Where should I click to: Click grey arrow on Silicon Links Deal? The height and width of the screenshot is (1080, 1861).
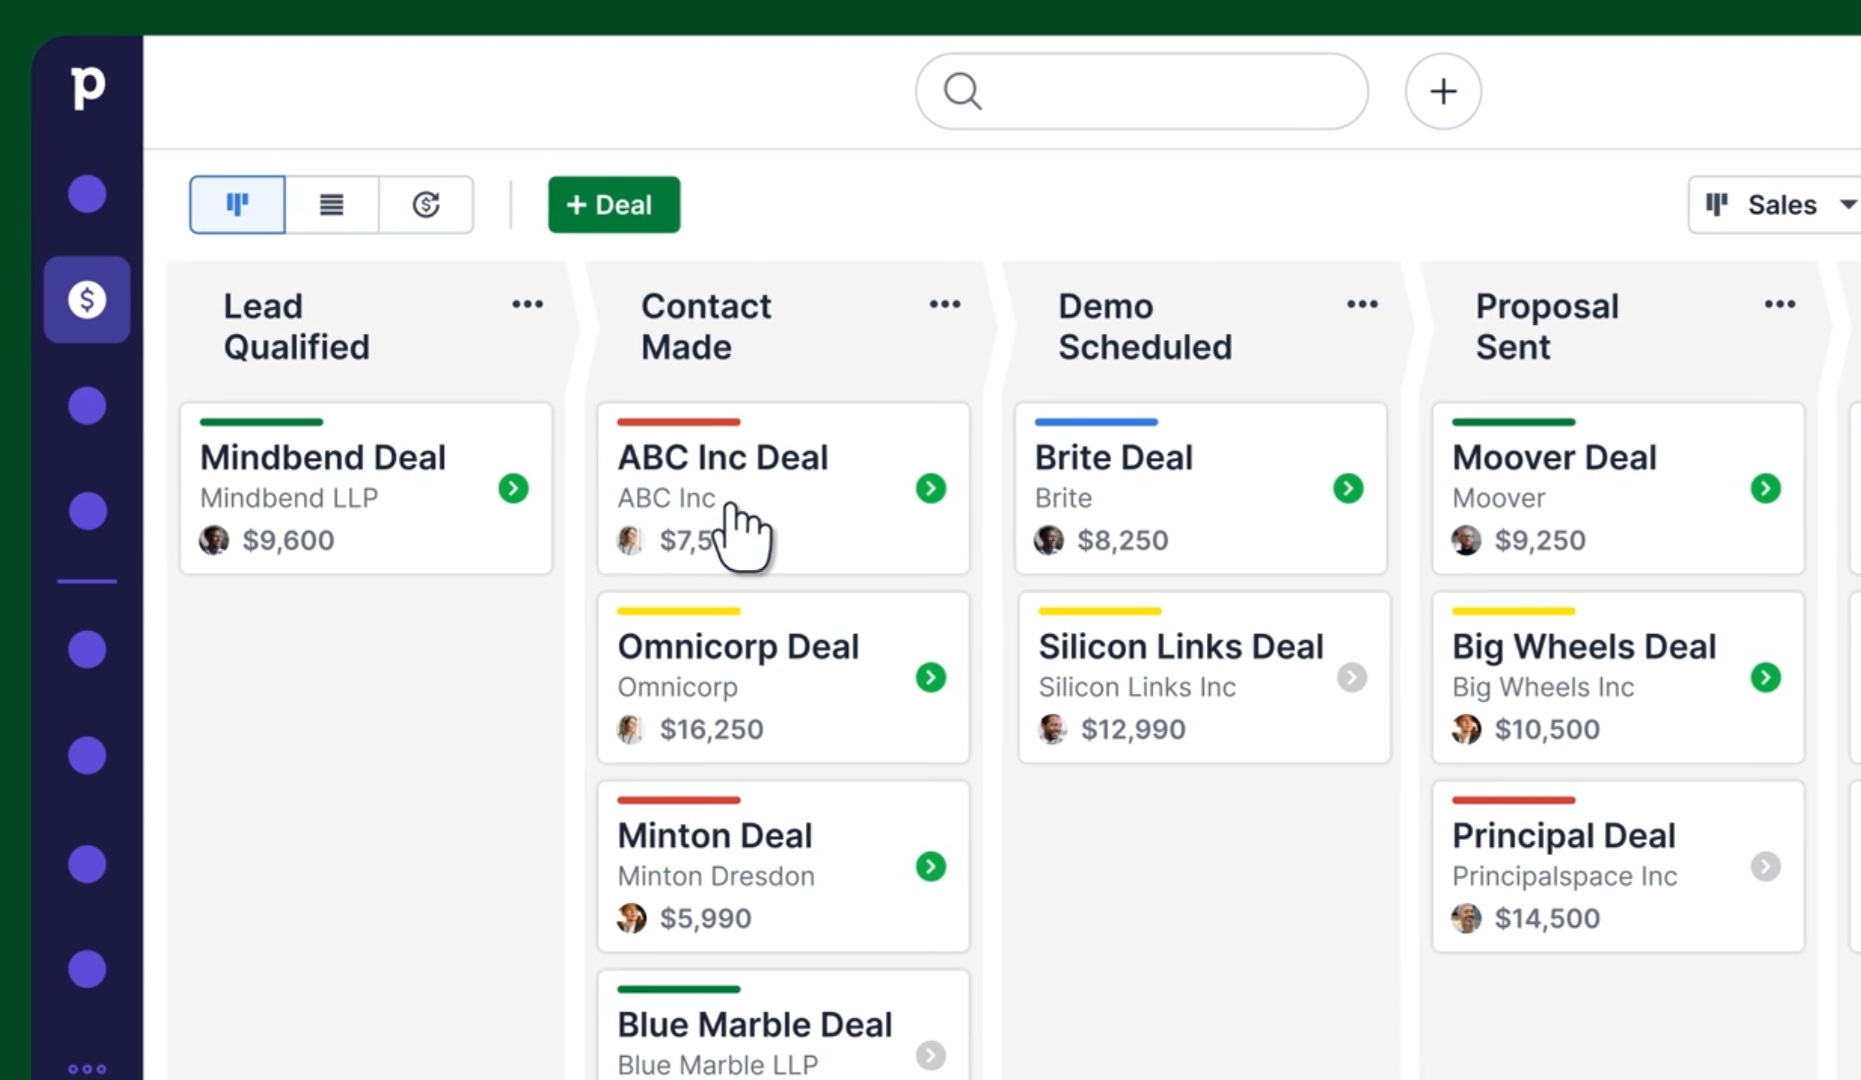click(x=1352, y=677)
